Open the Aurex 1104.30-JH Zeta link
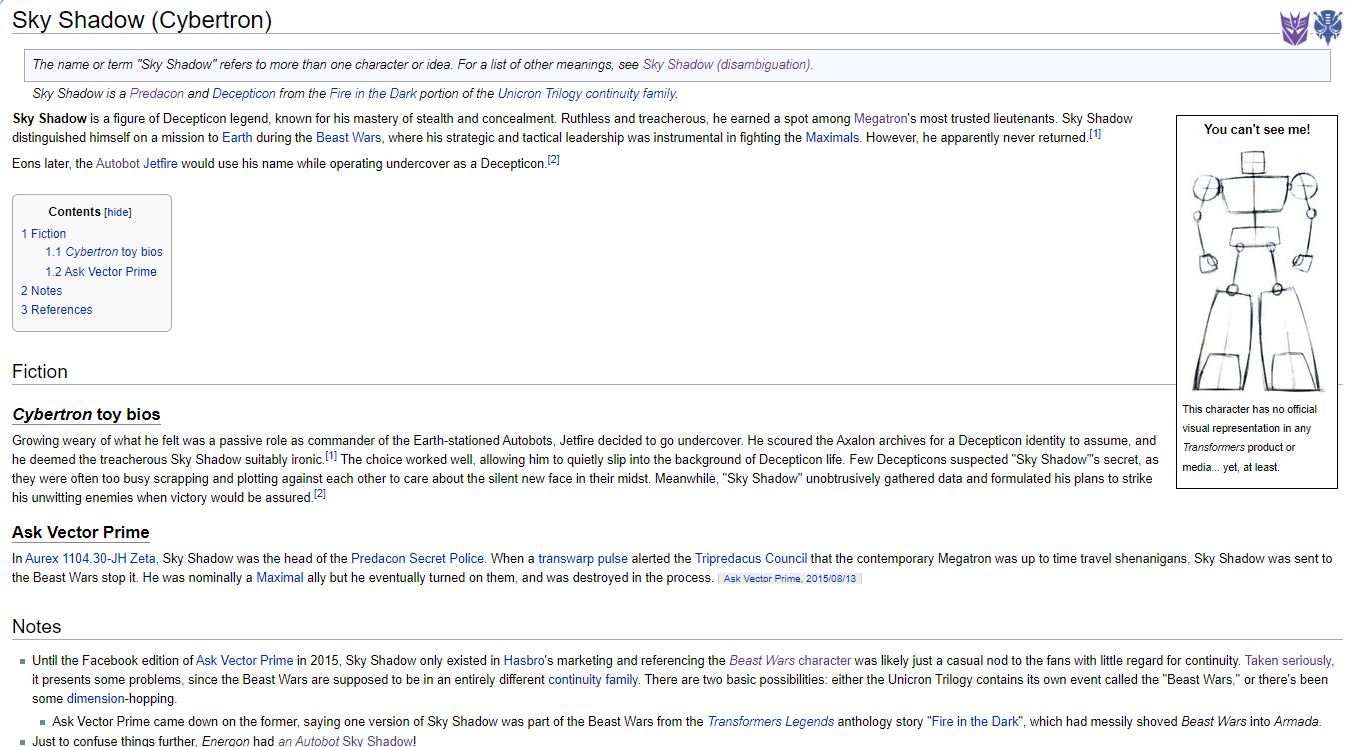1351x747 pixels. pos(90,558)
